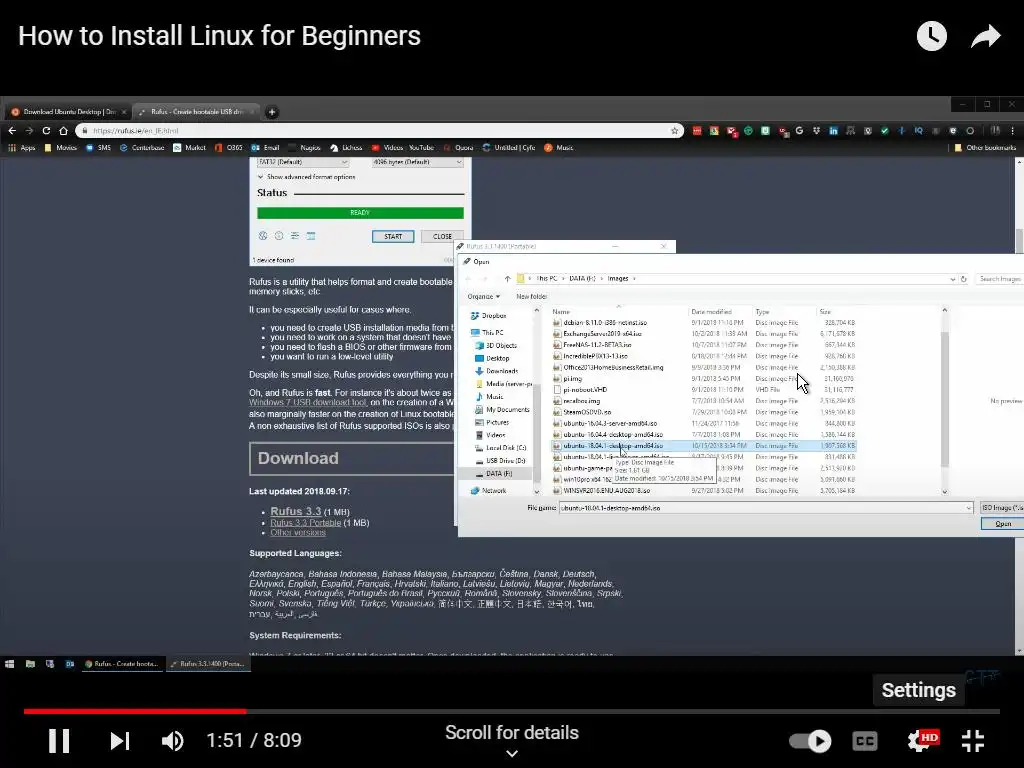Switch to Download Ubuntu Desktop browser tab
Image resolution: width=1024 pixels, height=768 pixels.
coord(68,112)
